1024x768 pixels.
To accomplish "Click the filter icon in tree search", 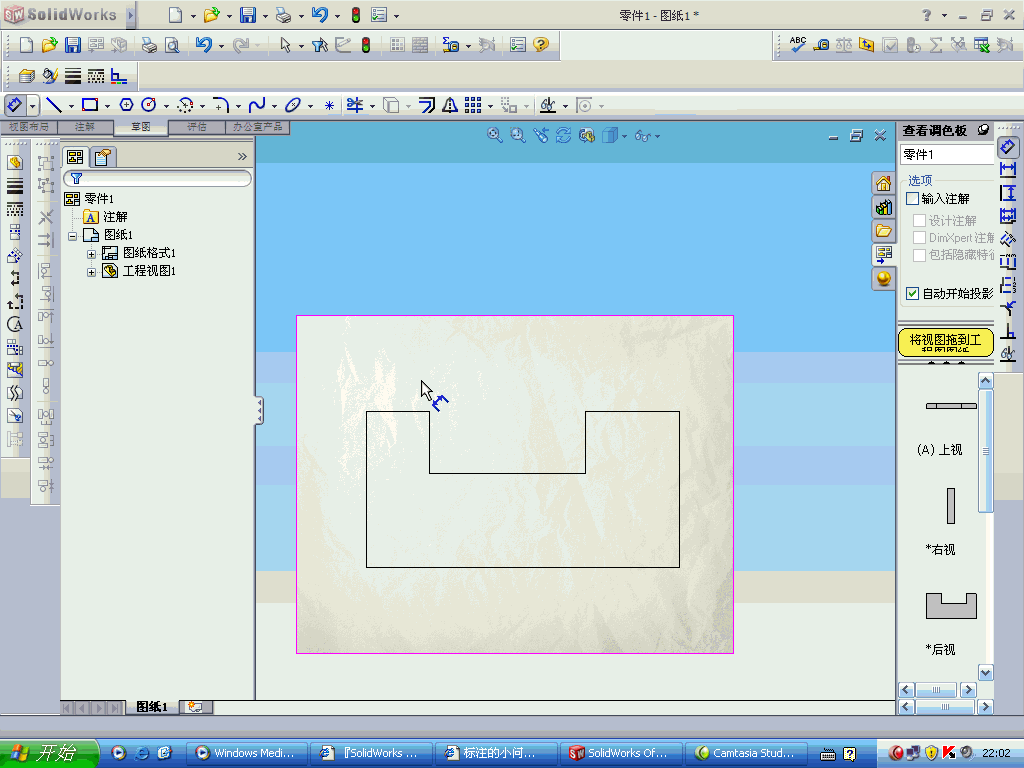I will 76,178.
